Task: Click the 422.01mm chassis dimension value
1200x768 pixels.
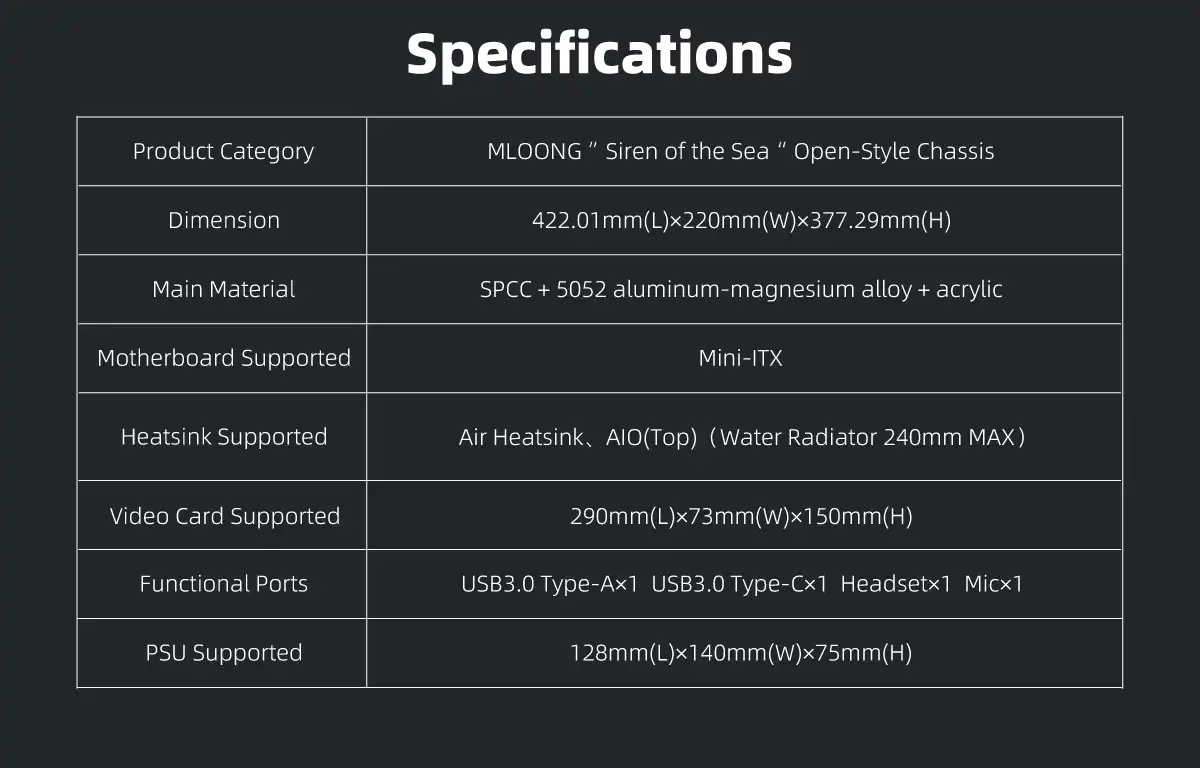Action: coord(740,220)
